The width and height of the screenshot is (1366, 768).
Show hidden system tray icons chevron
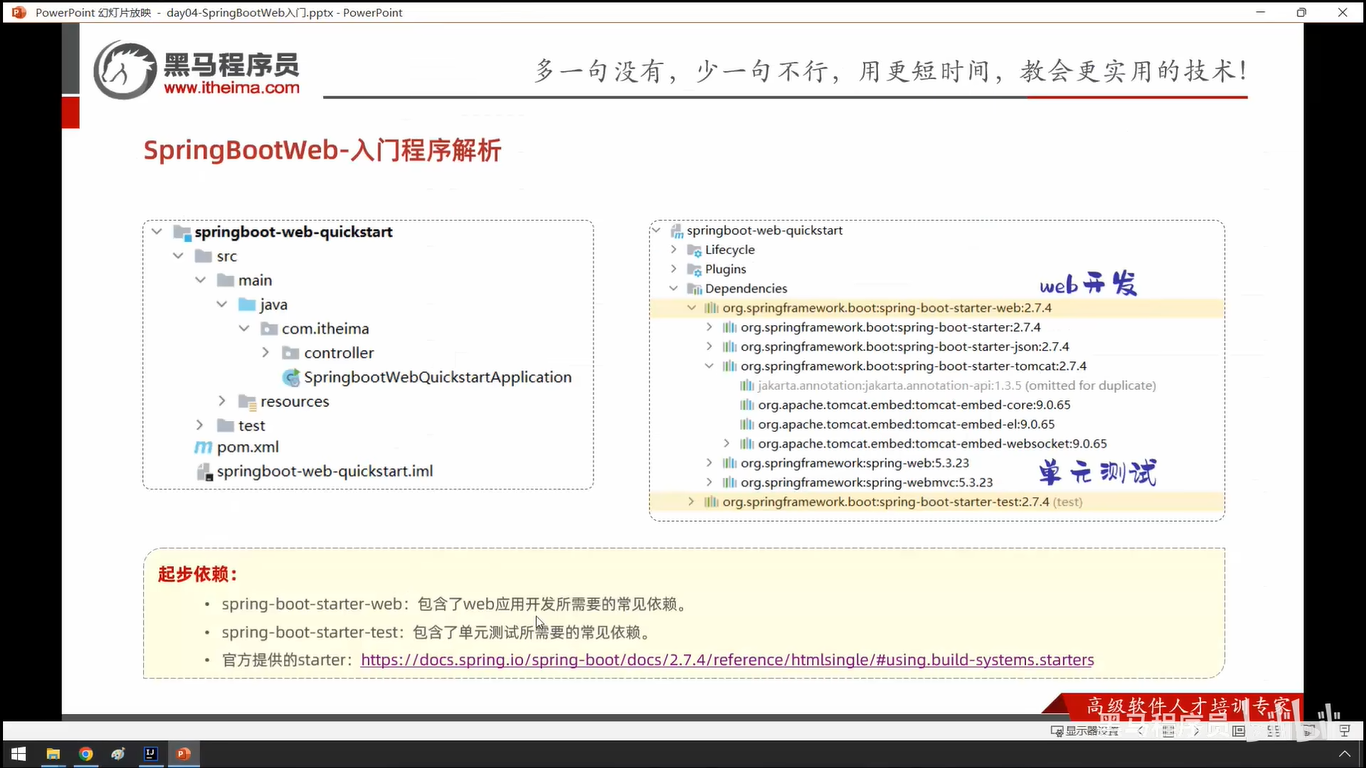(x=1345, y=753)
